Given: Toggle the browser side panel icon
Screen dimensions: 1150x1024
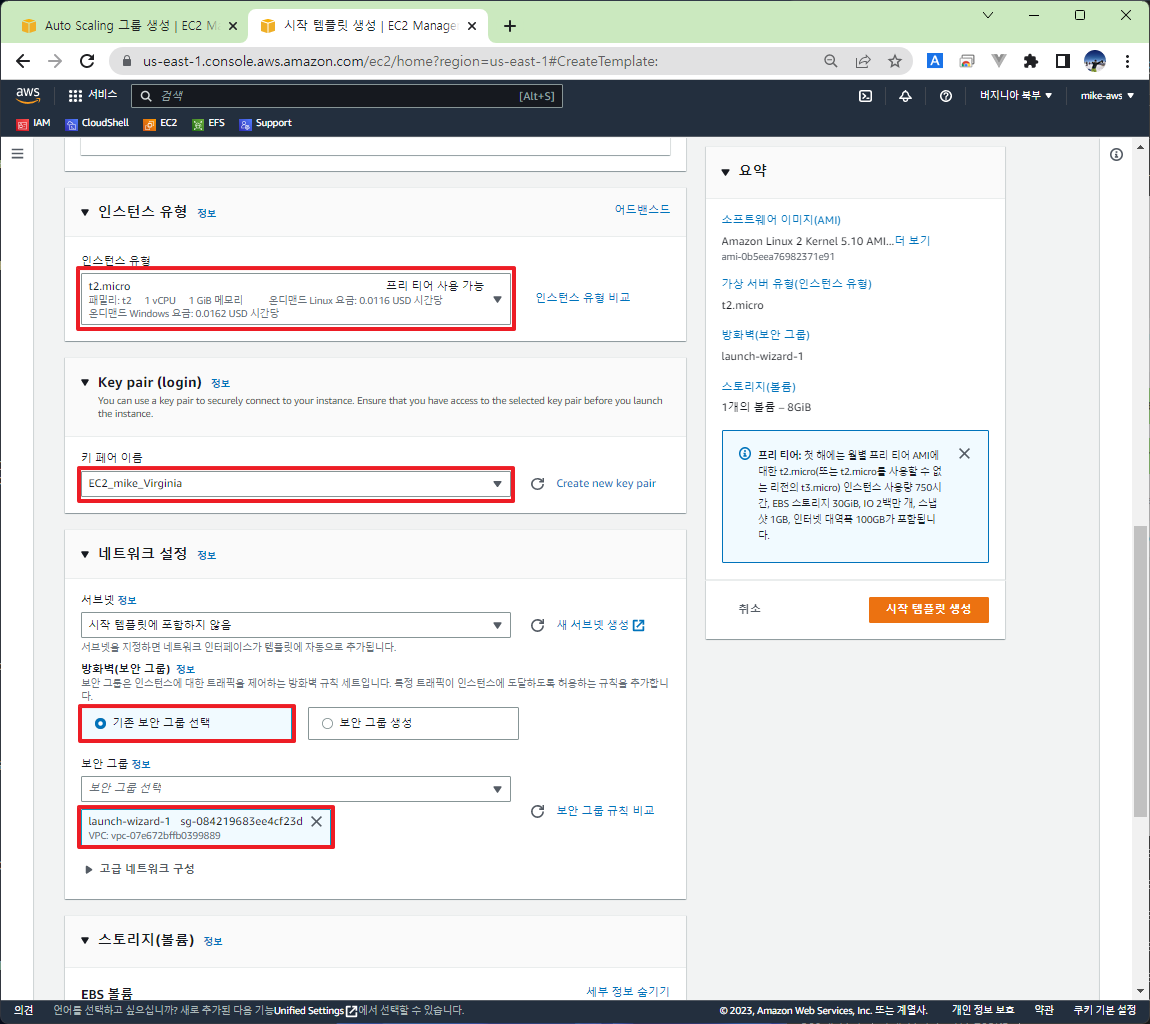Looking at the screenshot, I should pos(1063,61).
